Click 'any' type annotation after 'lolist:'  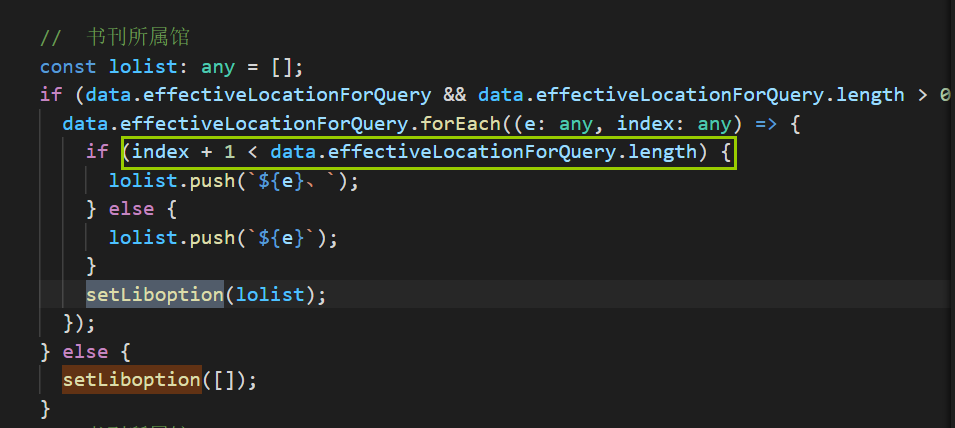pos(218,66)
